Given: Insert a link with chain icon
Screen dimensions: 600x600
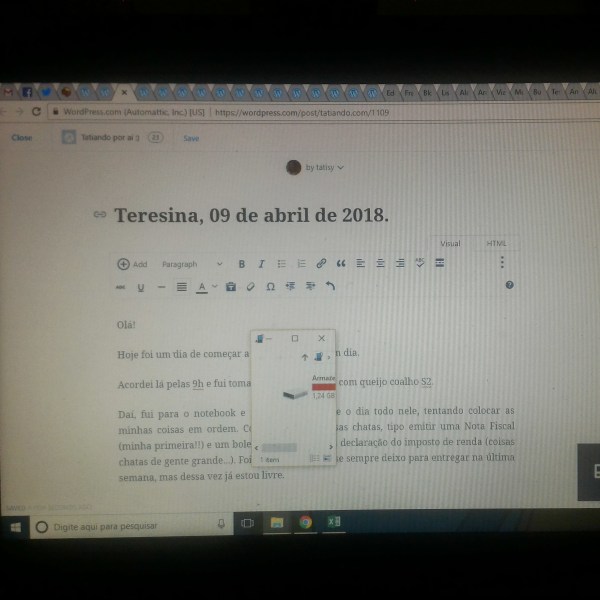Looking at the screenshot, I should coord(321,264).
